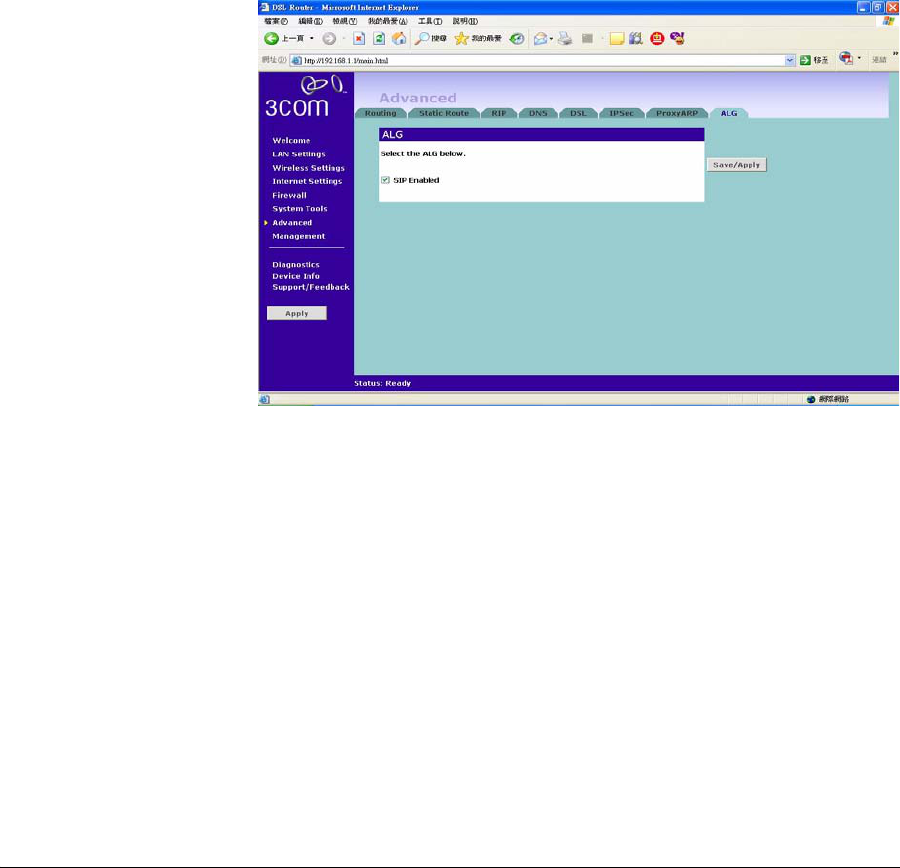Click the page icon in address bar
This screenshot has width=900, height=868.
(x=297, y=60)
